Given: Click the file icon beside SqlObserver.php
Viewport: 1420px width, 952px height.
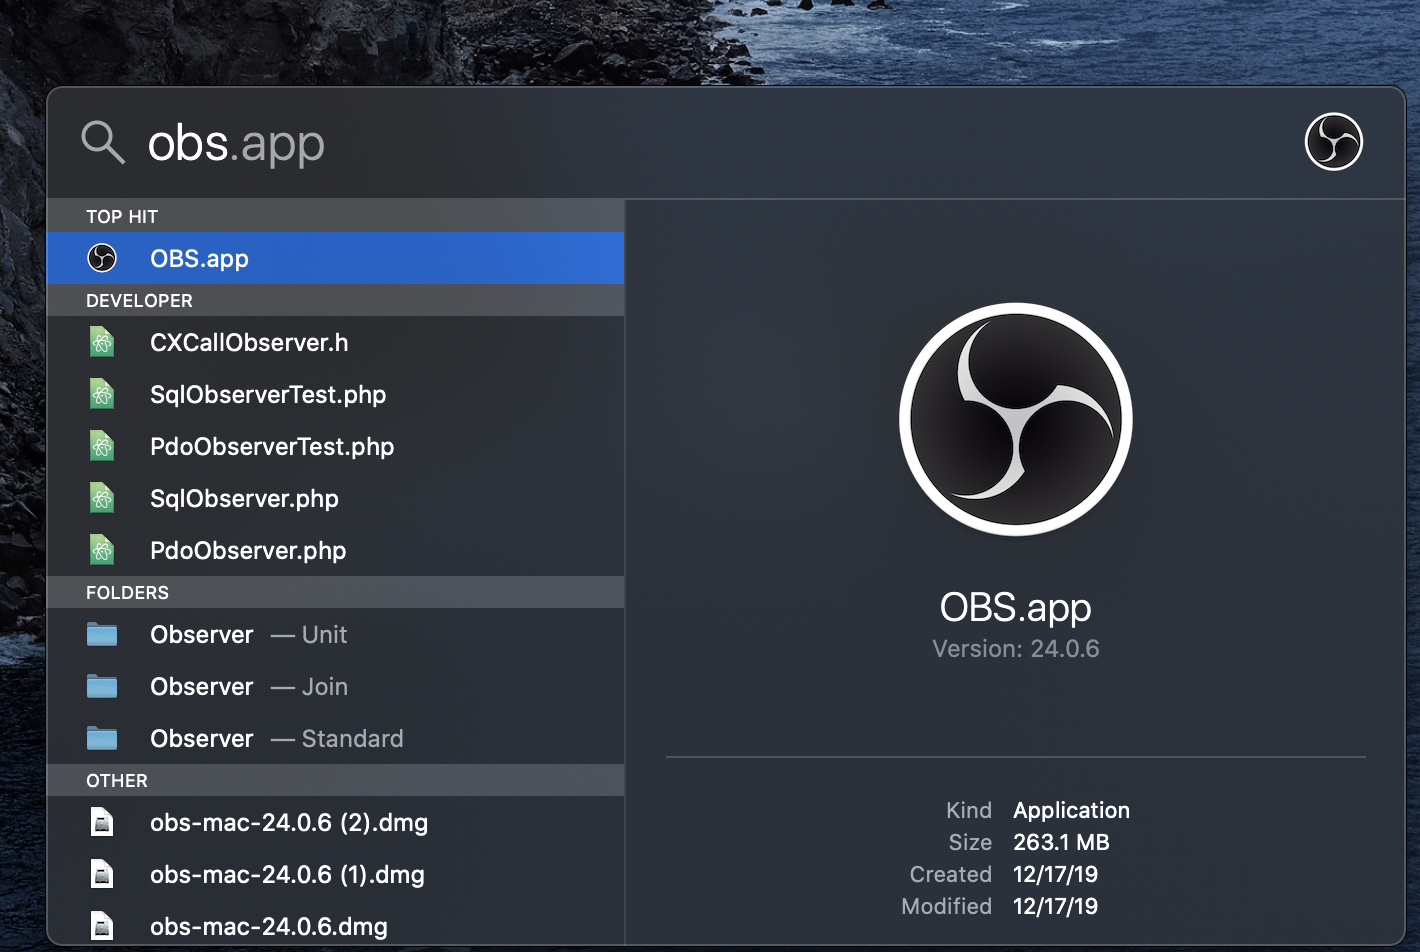Looking at the screenshot, I should click(x=102, y=498).
